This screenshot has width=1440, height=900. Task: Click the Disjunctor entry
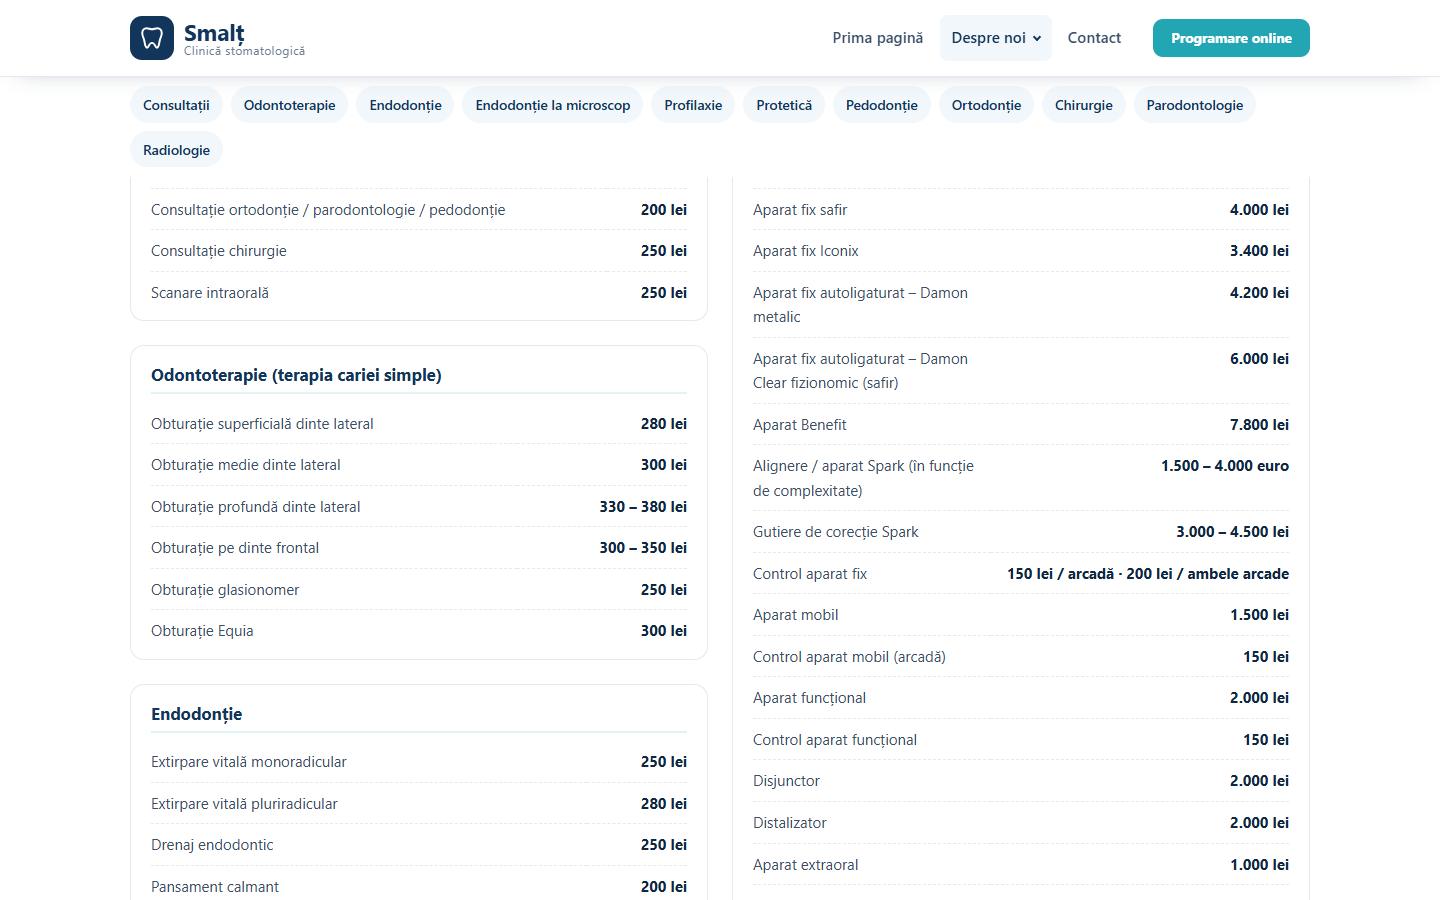point(1021,781)
